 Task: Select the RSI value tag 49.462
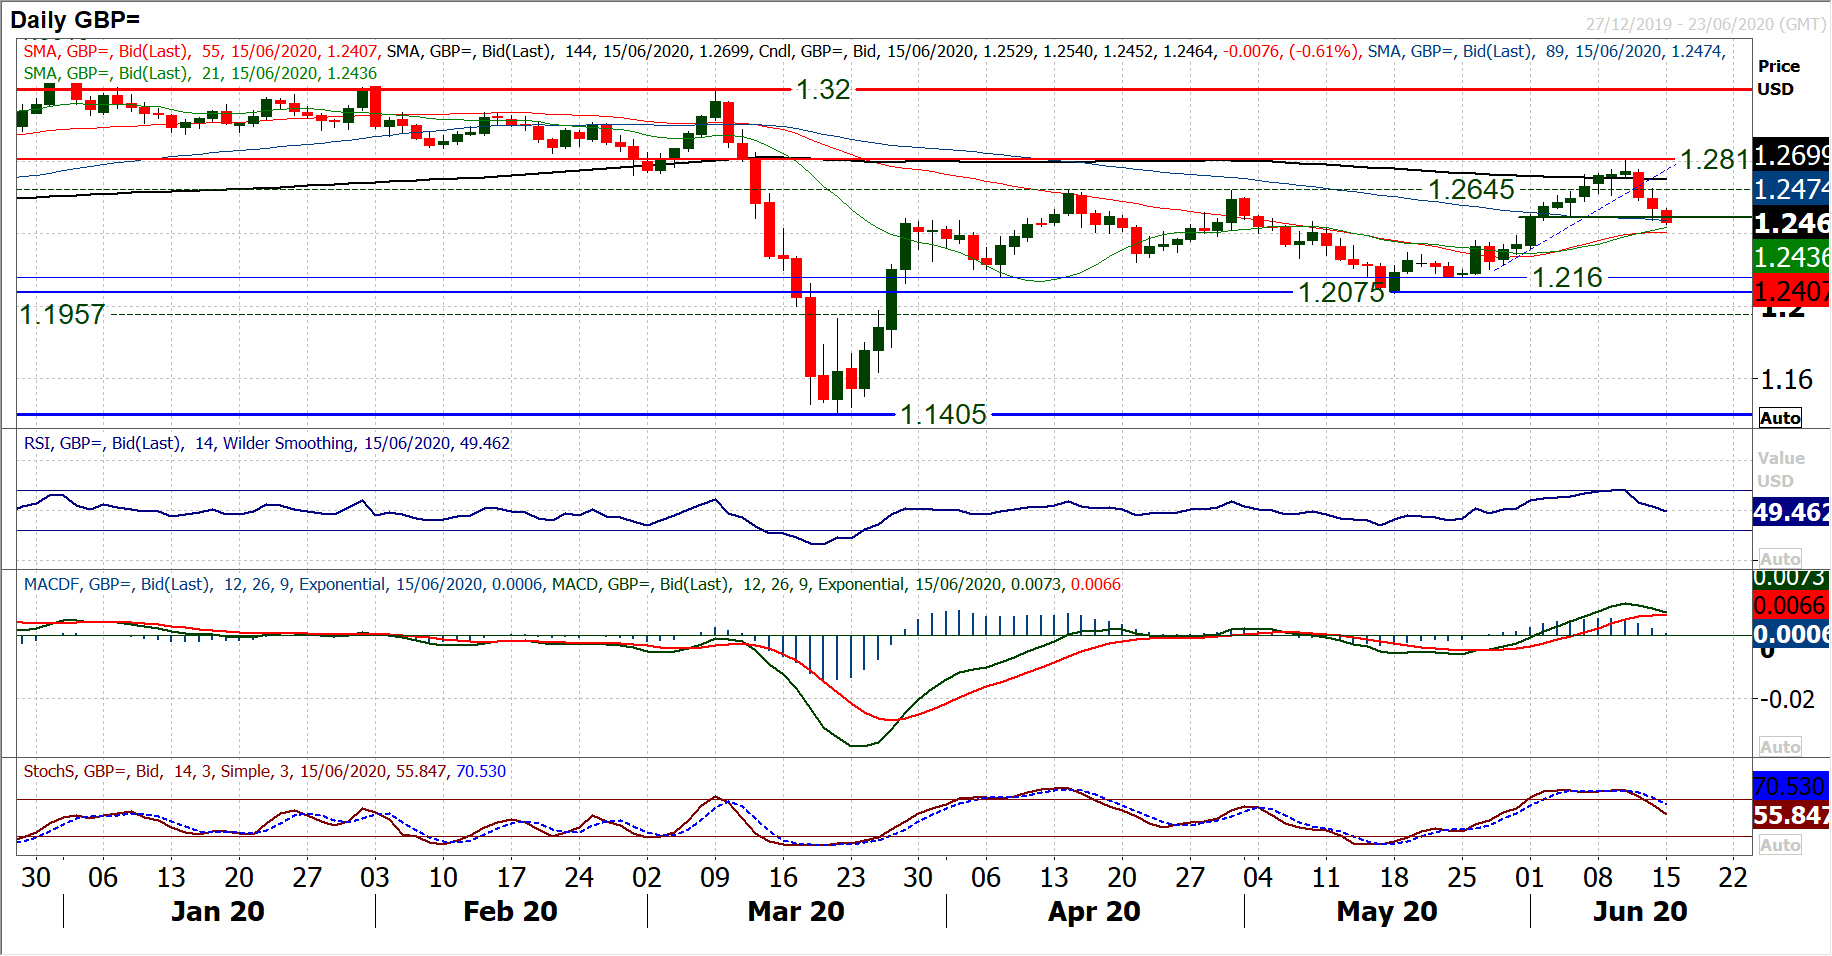1791,512
